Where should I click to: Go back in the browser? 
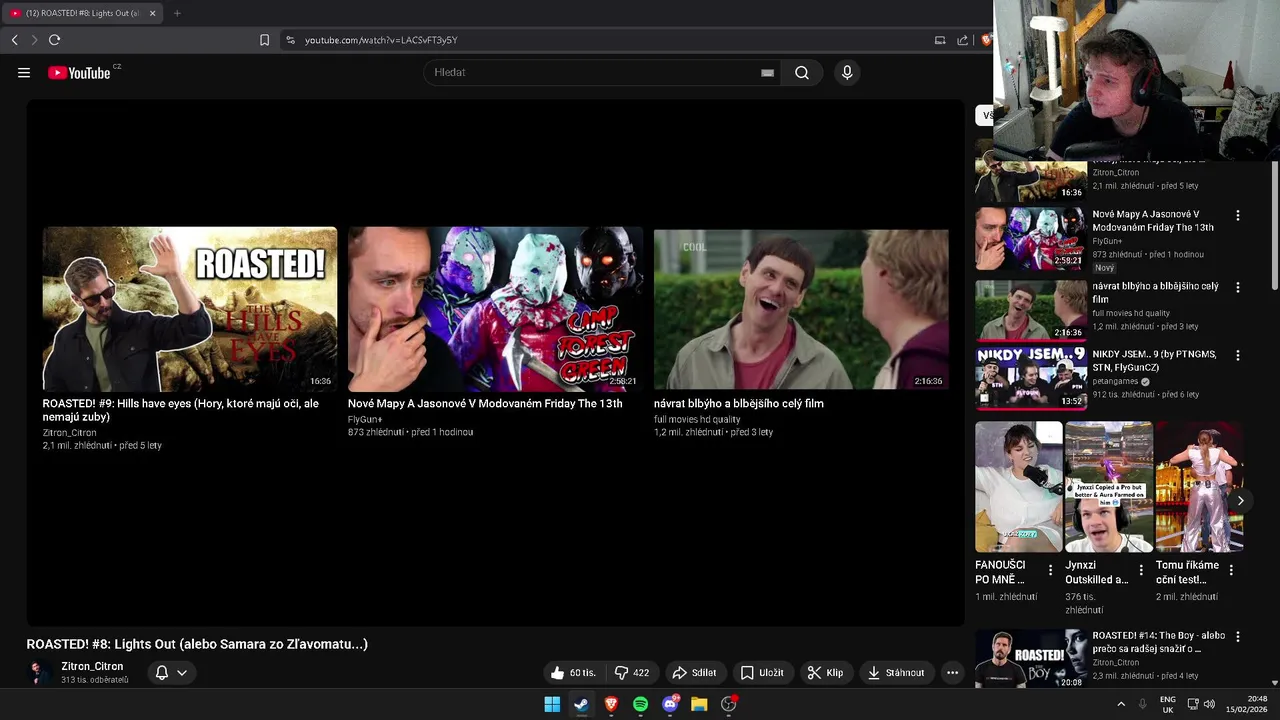click(14, 40)
